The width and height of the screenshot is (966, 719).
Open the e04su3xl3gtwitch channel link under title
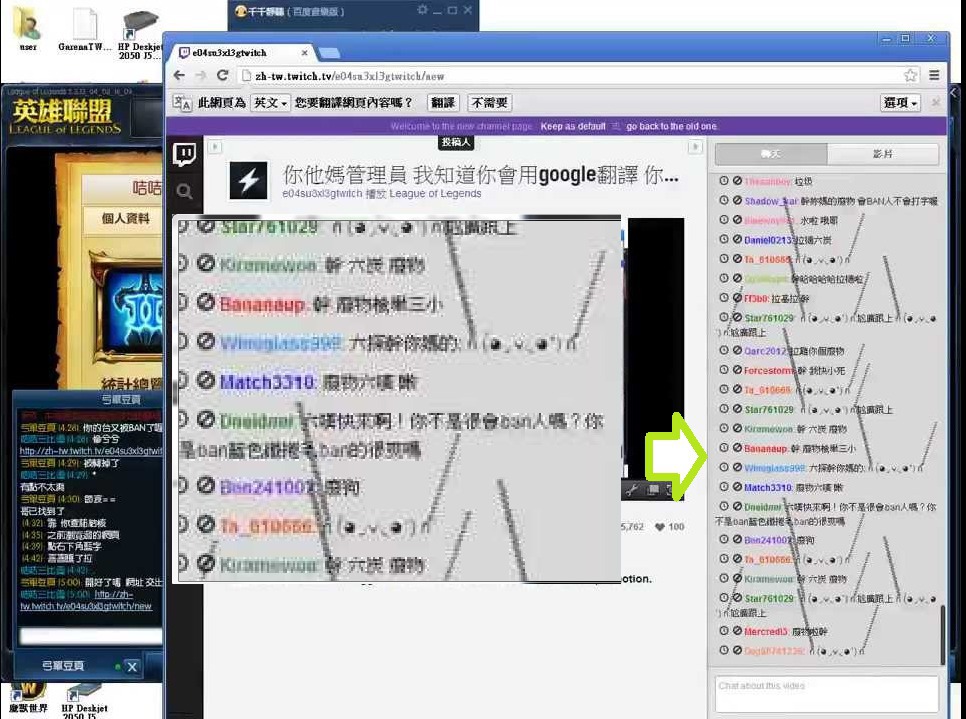322,193
